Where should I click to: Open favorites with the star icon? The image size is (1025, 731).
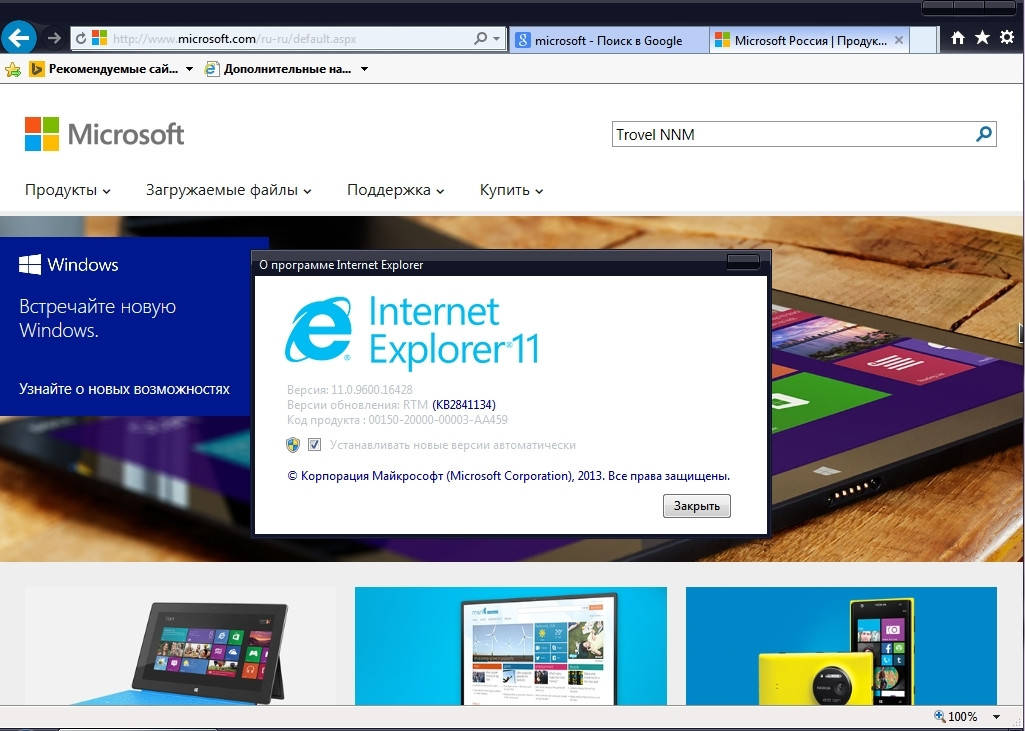[982, 38]
